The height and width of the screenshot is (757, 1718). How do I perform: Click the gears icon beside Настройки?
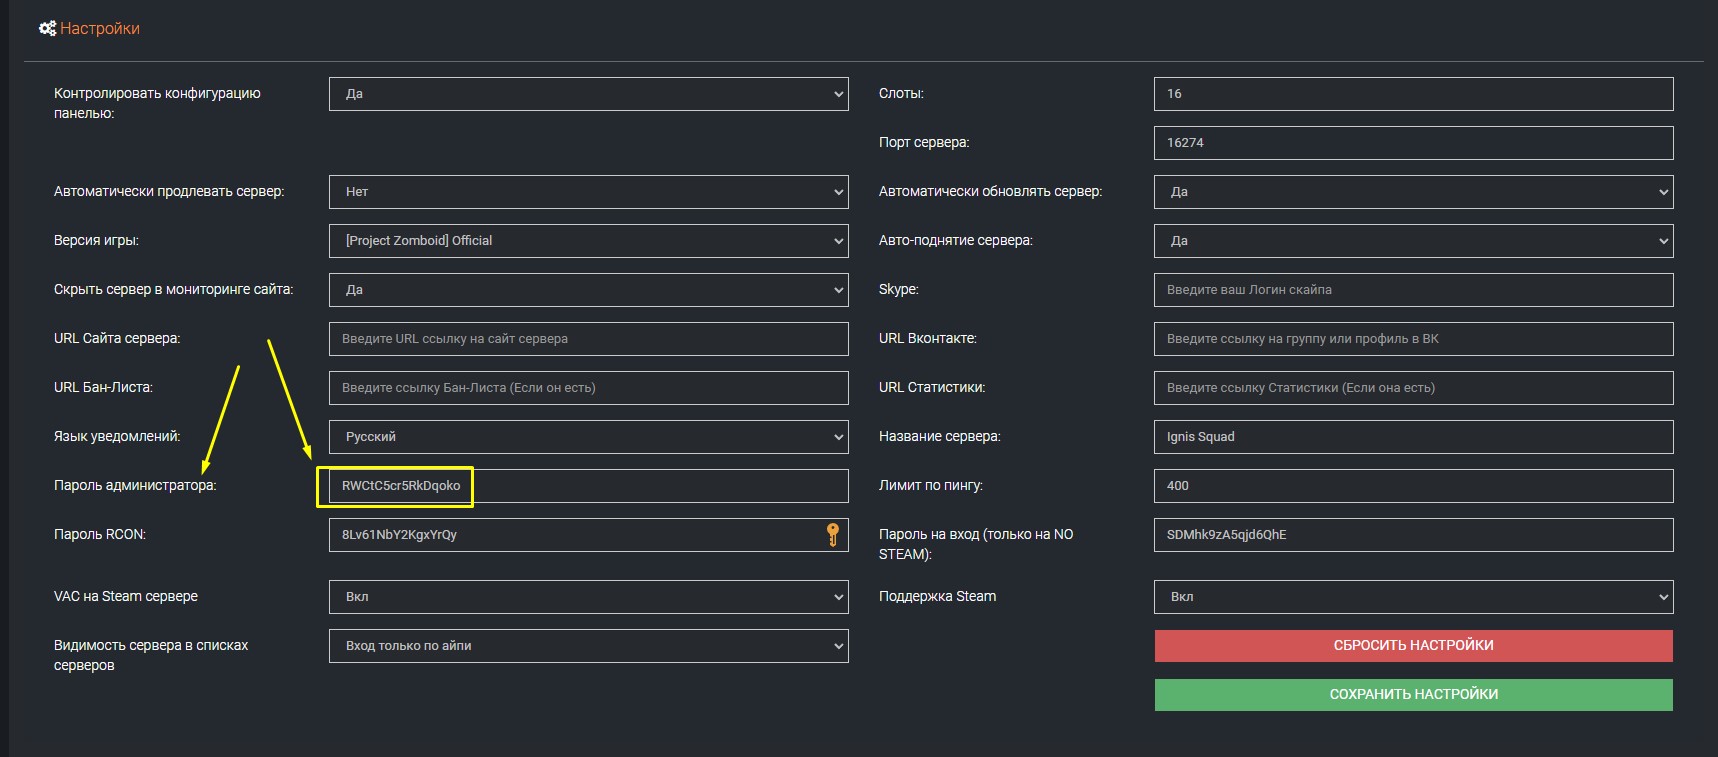coord(47,29)
